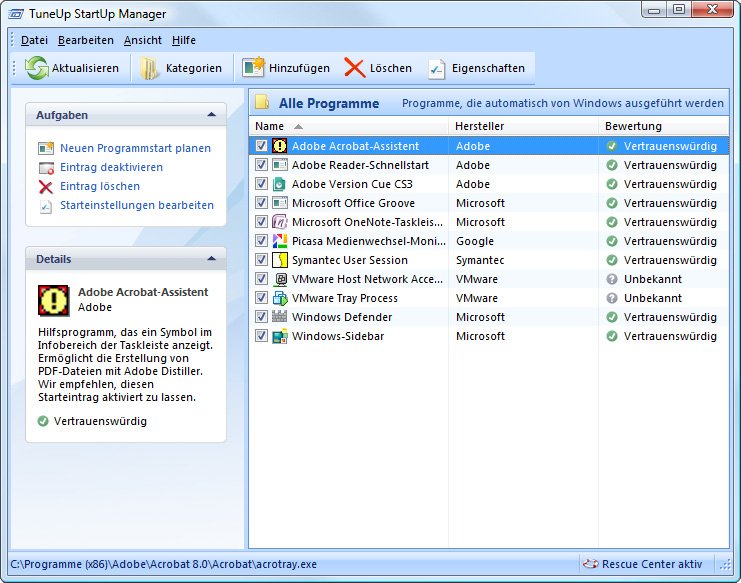The width and height of the screenshot is (741, 583).
Task: Open the Hilfe menu
Action: [183, 40]
